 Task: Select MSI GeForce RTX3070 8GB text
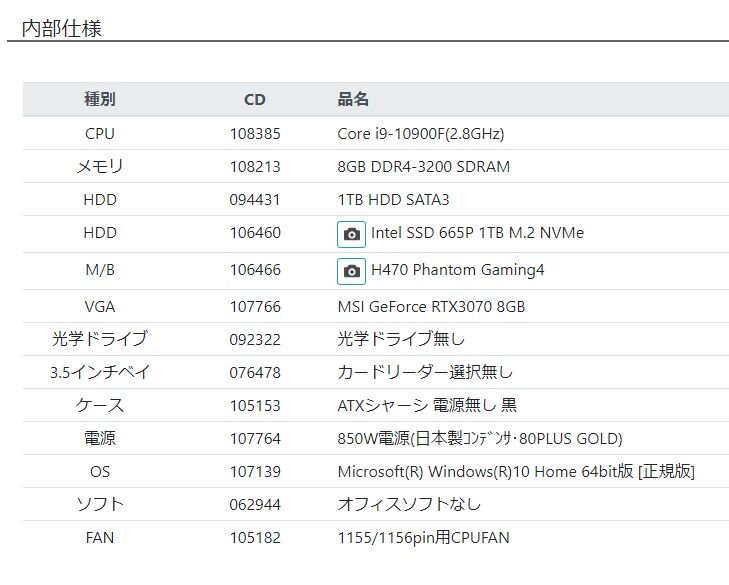(431, 307)
